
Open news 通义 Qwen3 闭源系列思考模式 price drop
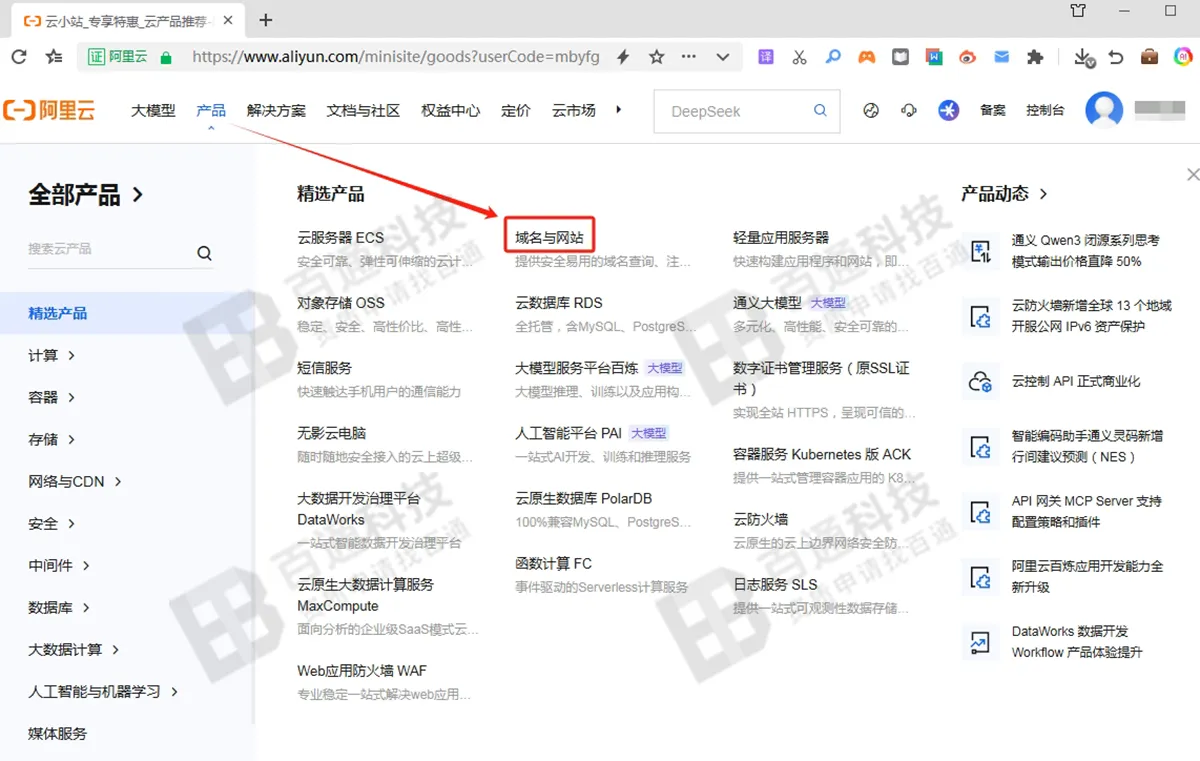(1086, 250)
